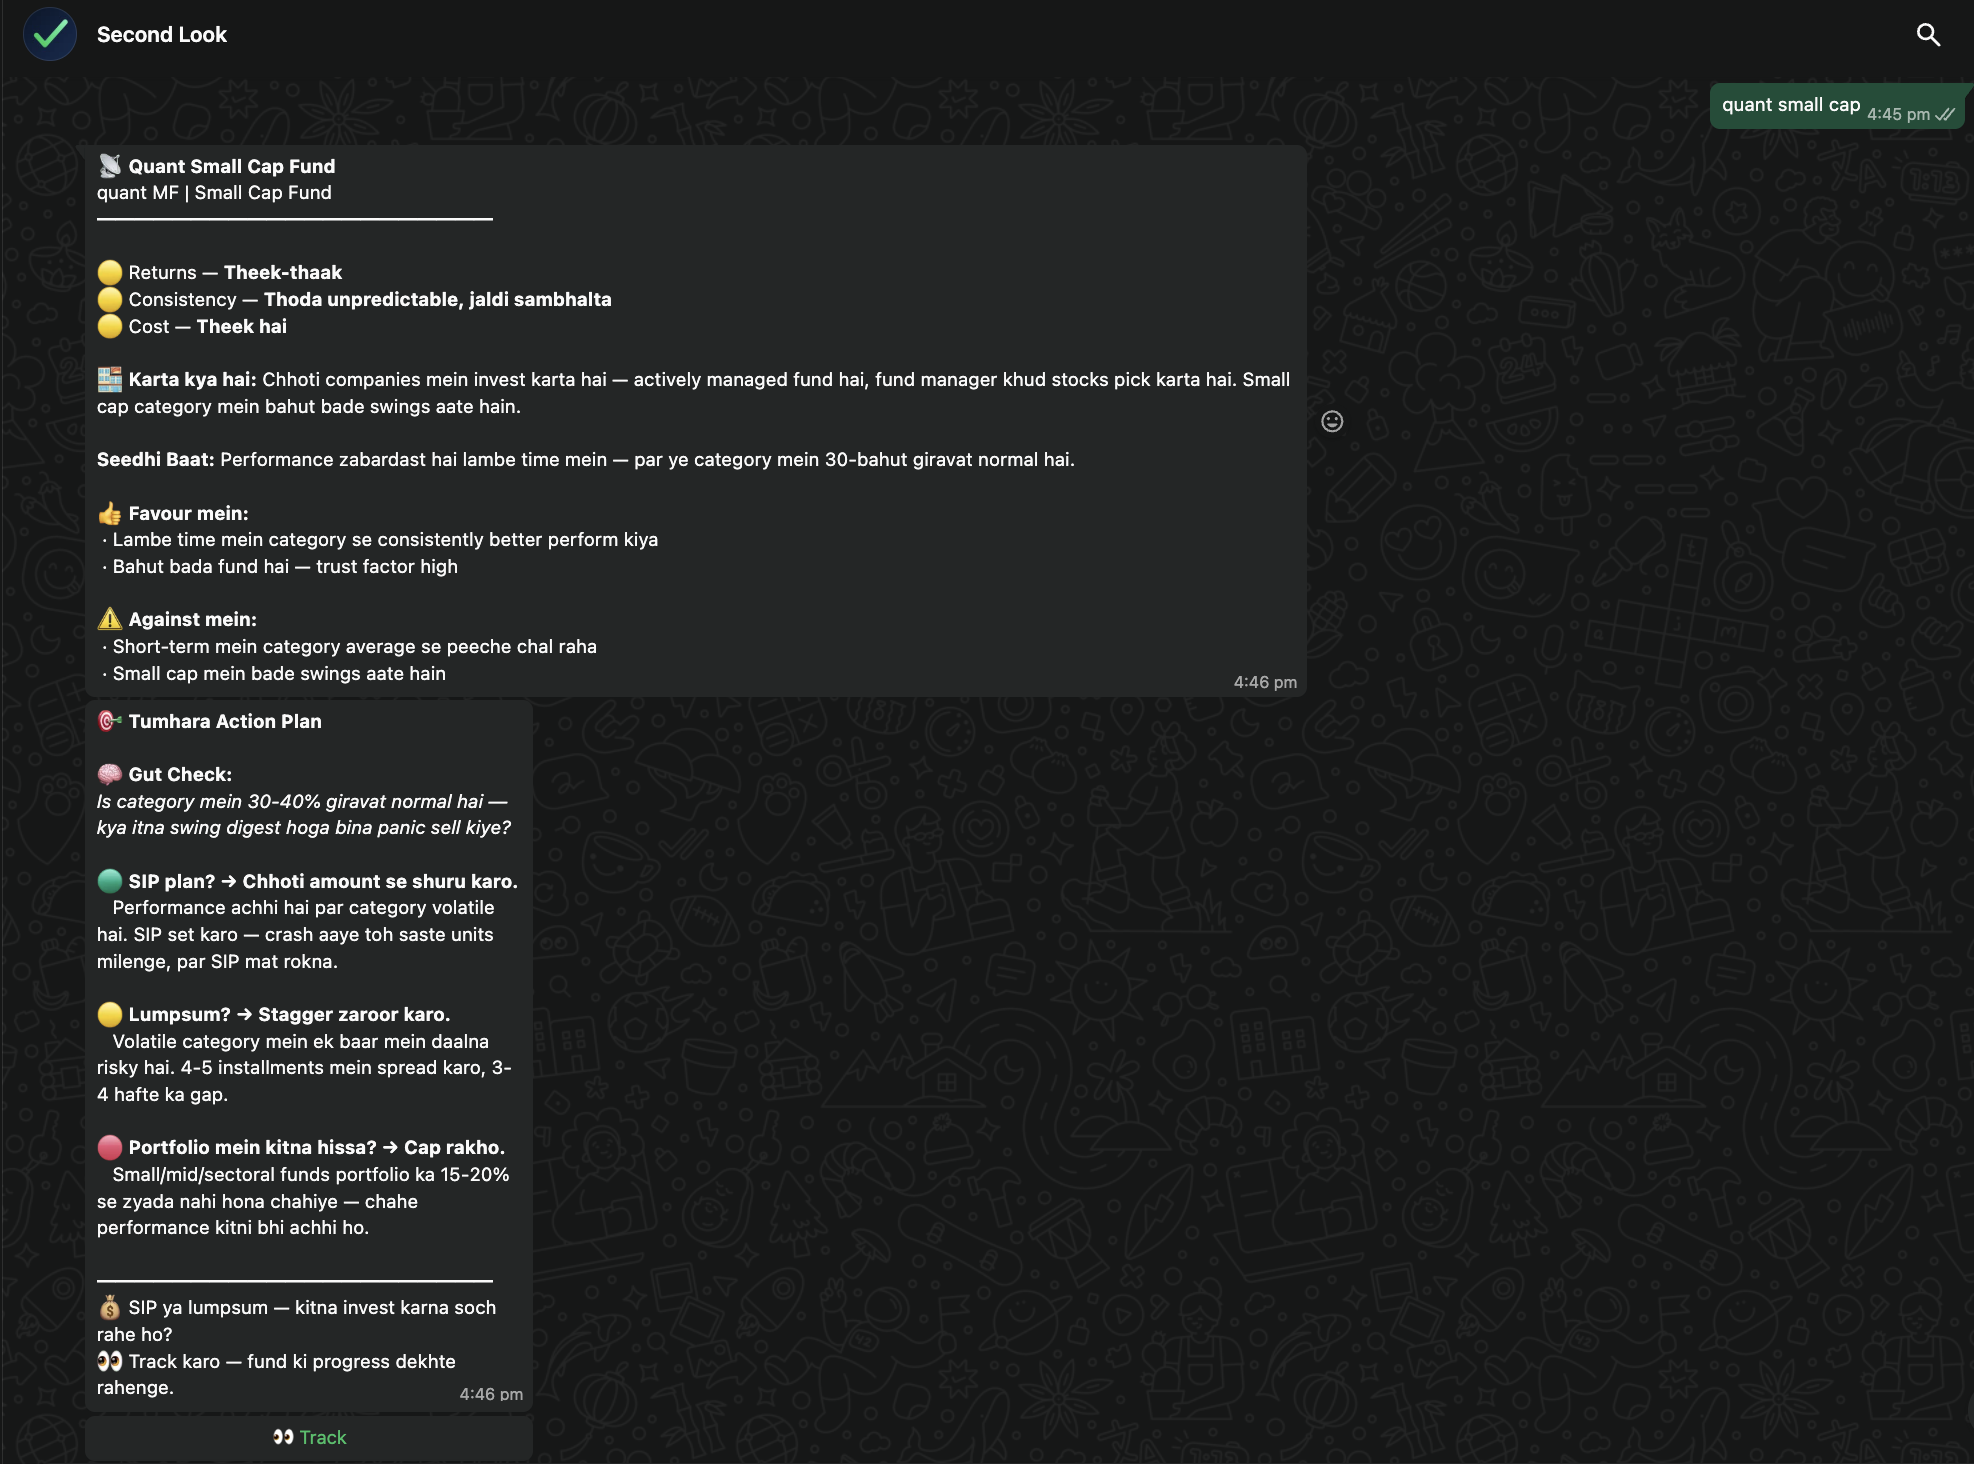Select the yellow Returns rating circle

coord(110,272)
